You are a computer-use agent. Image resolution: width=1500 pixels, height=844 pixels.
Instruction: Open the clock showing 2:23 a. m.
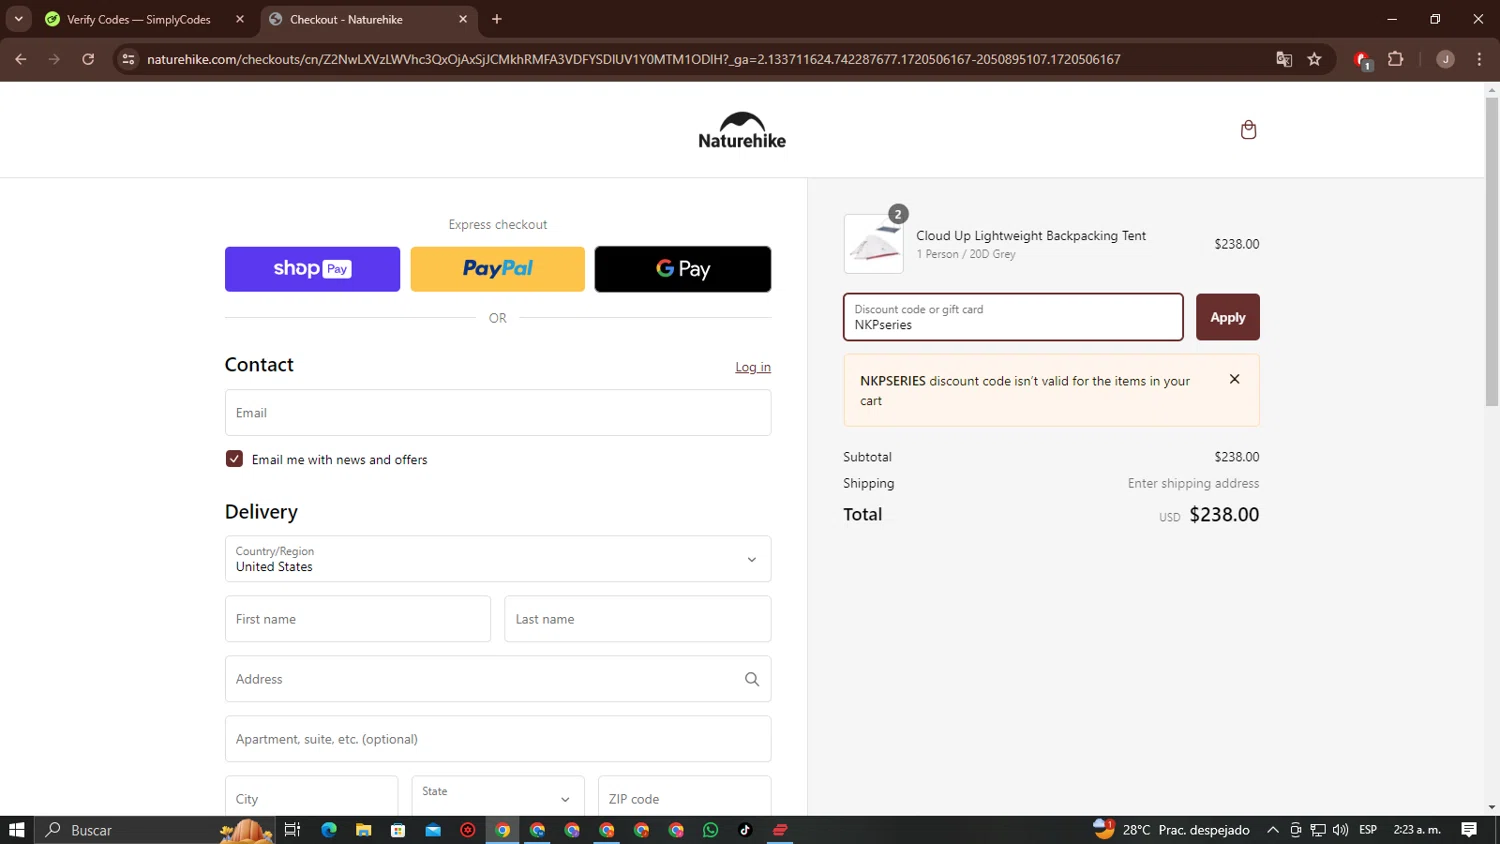(1417, 830)
